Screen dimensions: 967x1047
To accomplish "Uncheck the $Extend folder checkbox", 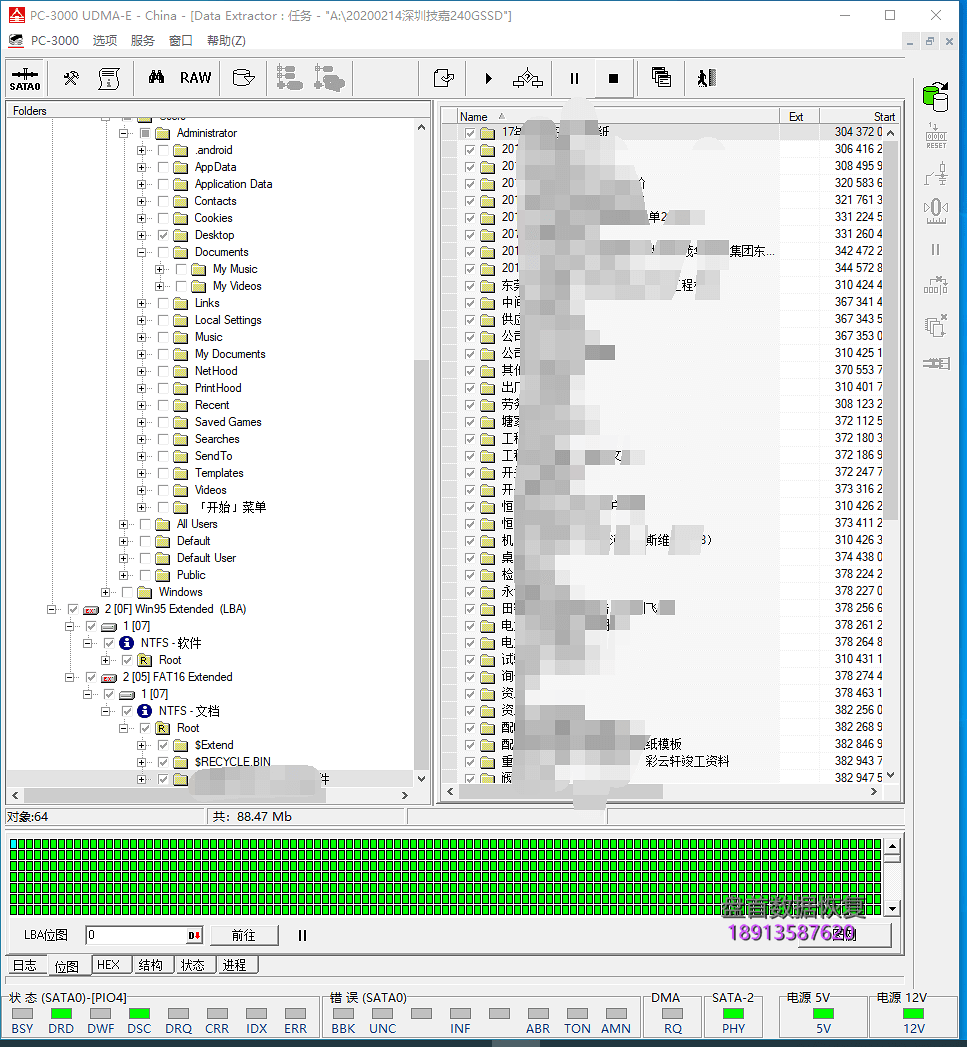I will (164, 745).
